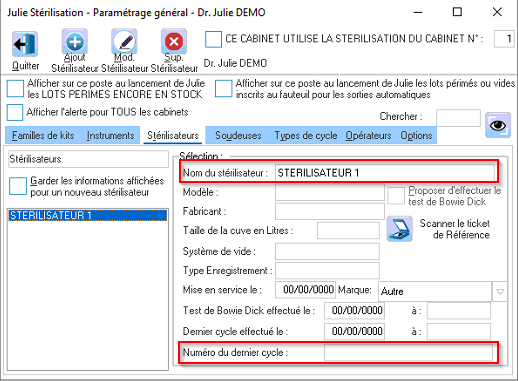Open the Types de cycle tab
The width and height of the screenshot is (518, 381).
[306, 136]
